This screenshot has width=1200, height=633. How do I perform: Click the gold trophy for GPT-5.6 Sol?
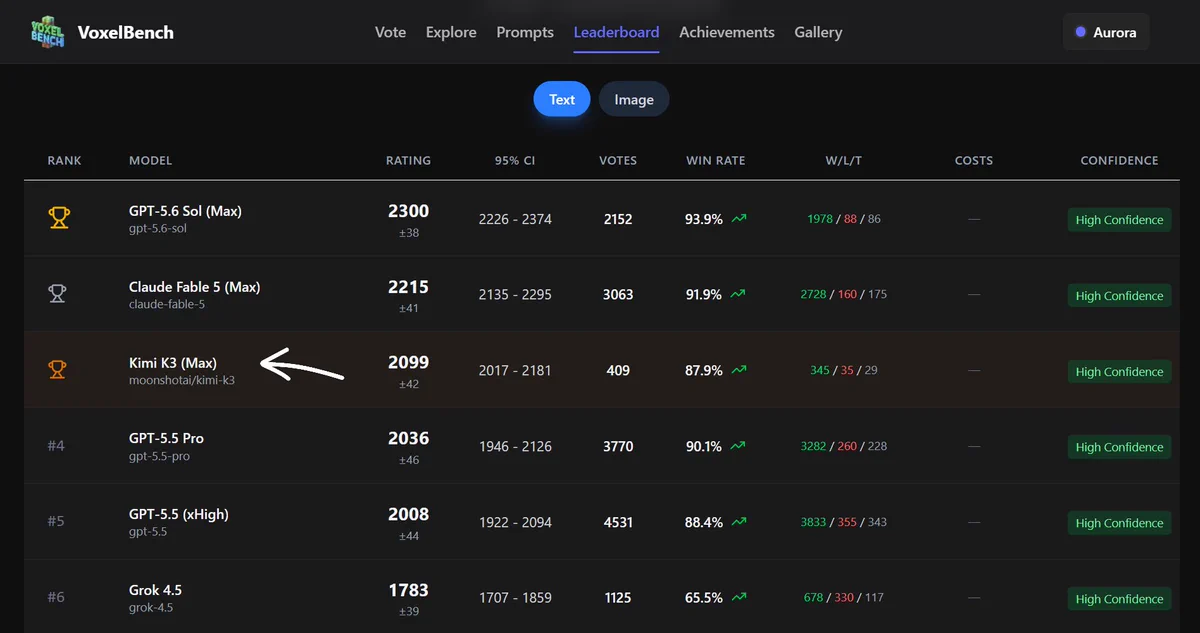(59, 218)
